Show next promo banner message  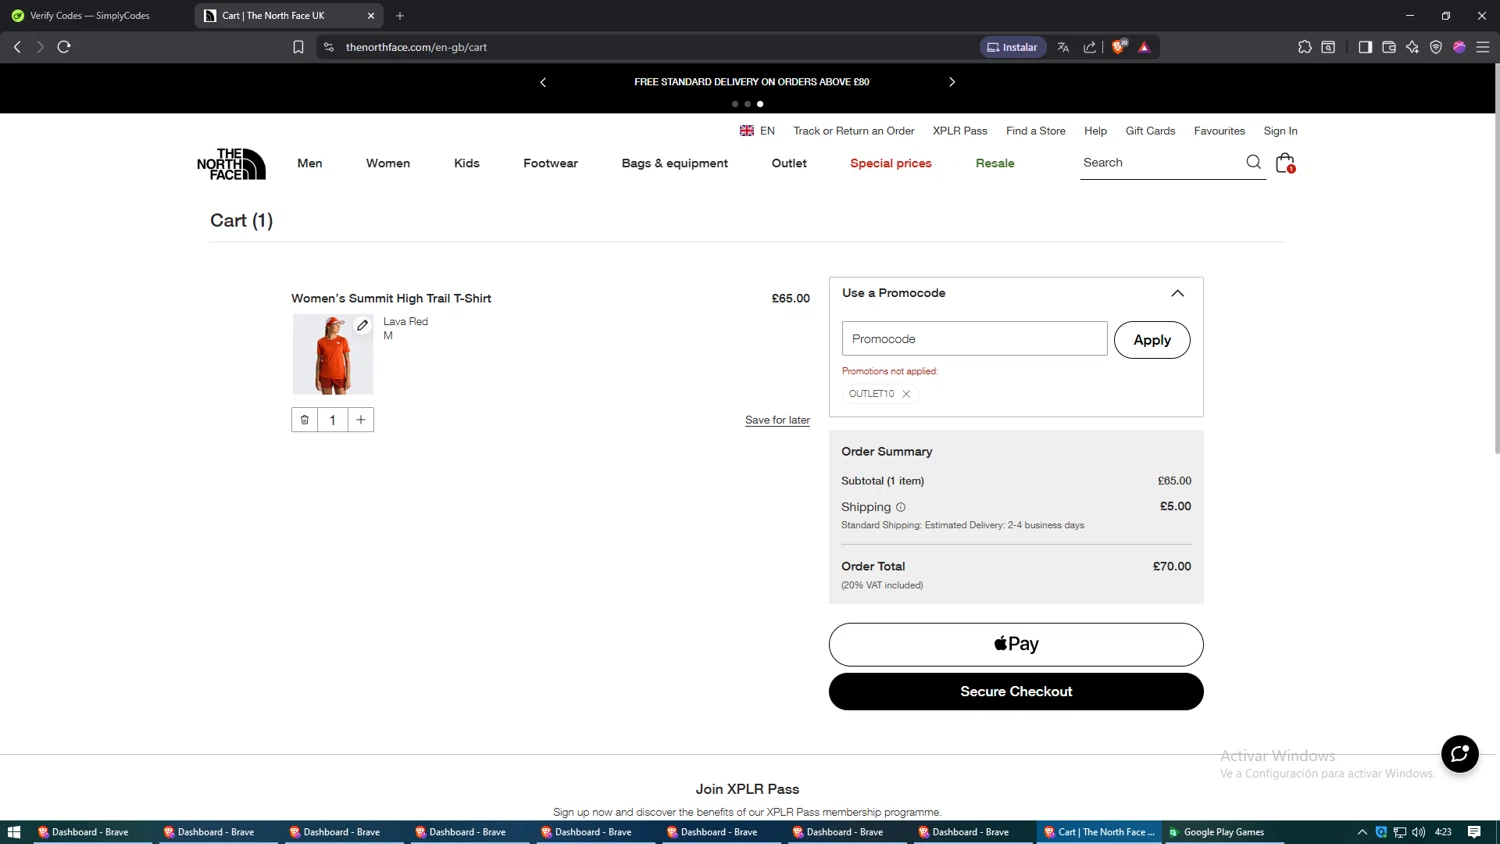[952, 82]
